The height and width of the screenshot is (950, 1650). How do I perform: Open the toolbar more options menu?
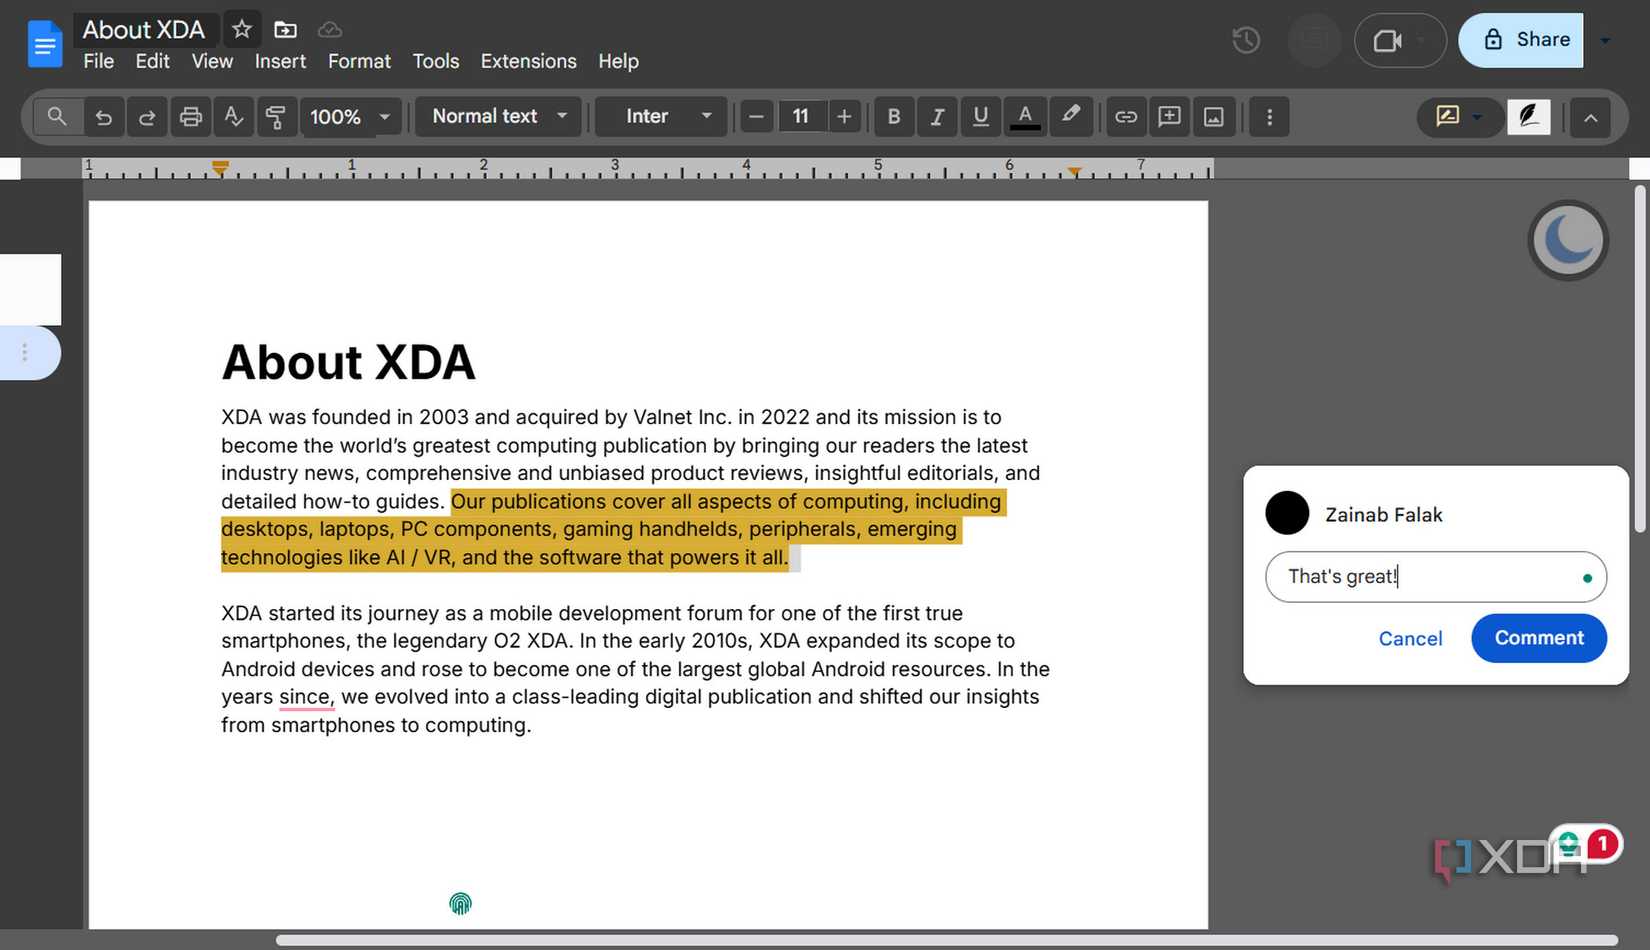pos(1269,117)
